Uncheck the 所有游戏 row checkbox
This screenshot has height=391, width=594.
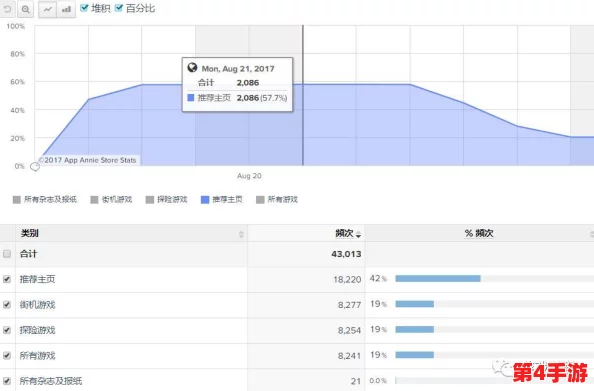[x=7, y=355]
